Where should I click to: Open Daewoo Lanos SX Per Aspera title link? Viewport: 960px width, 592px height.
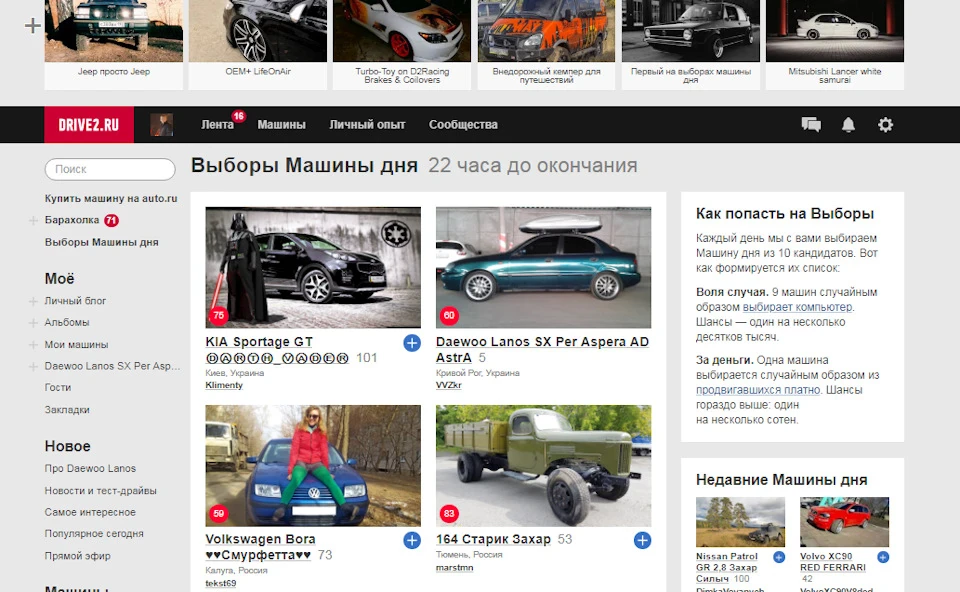tap(542, 350)
